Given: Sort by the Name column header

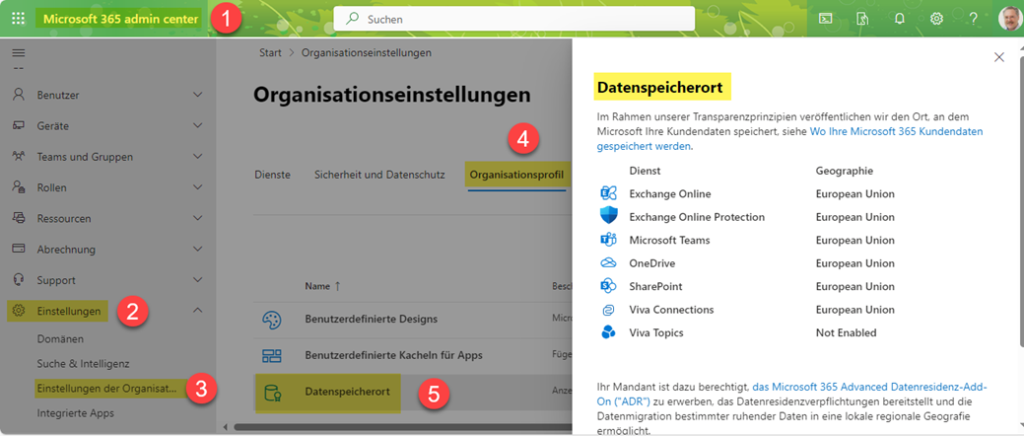Looking at the screenshot, I should [323, 286].
